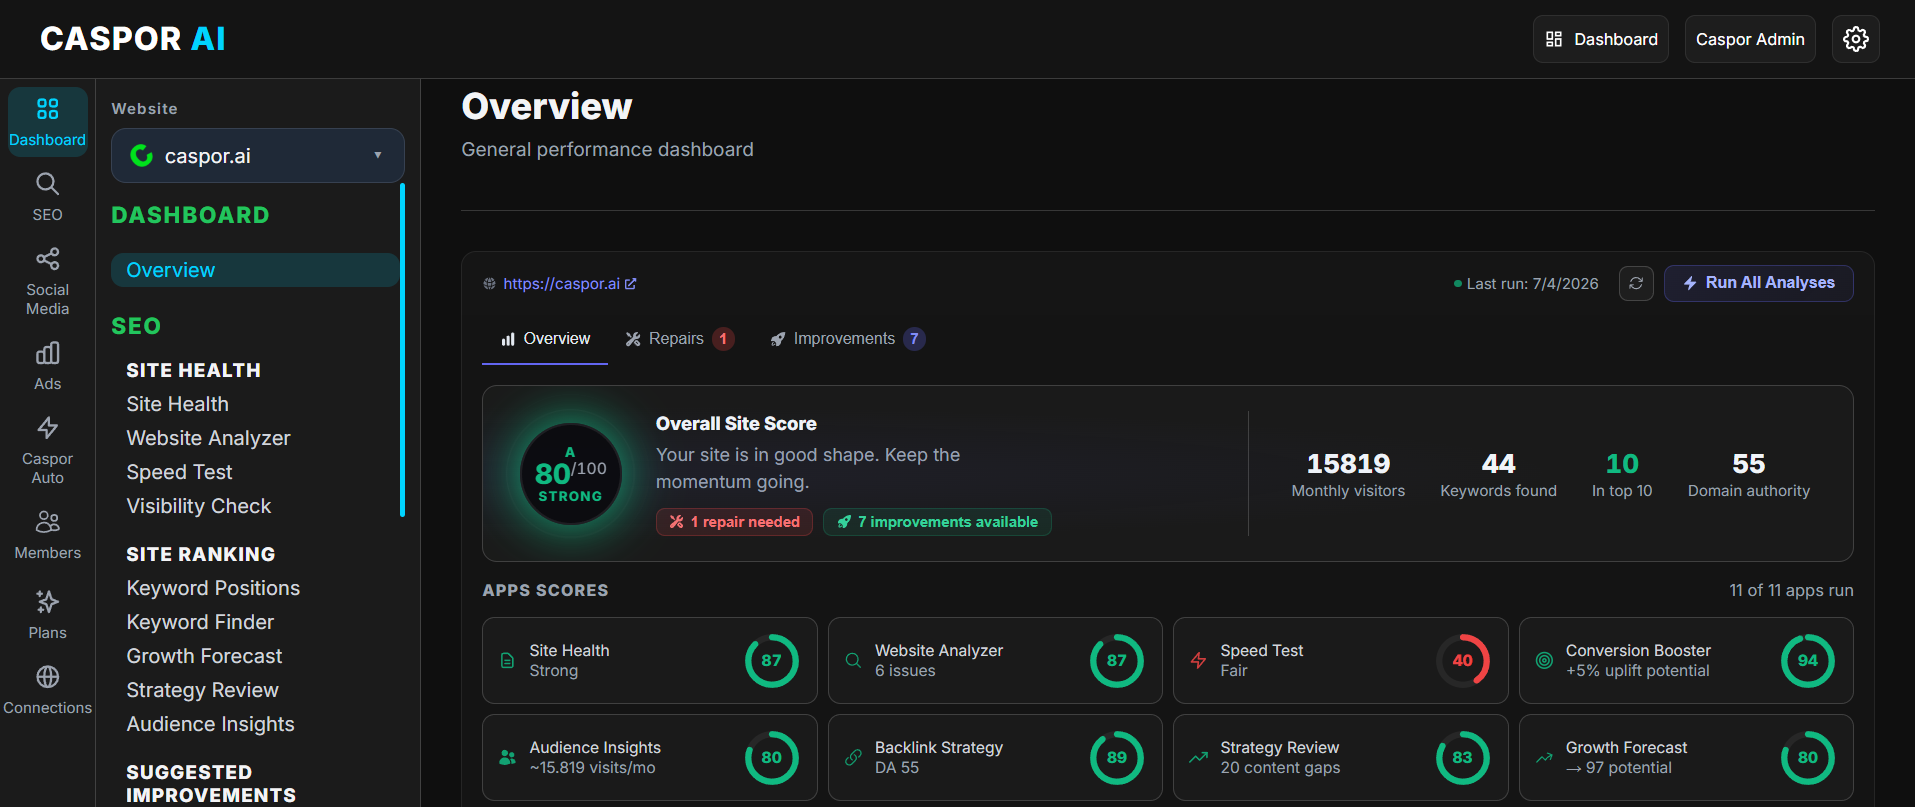Viewport: 1915px width, 807px height.
Task: Click the Growth Forecast trend icon
Action: coord(1544,757)
